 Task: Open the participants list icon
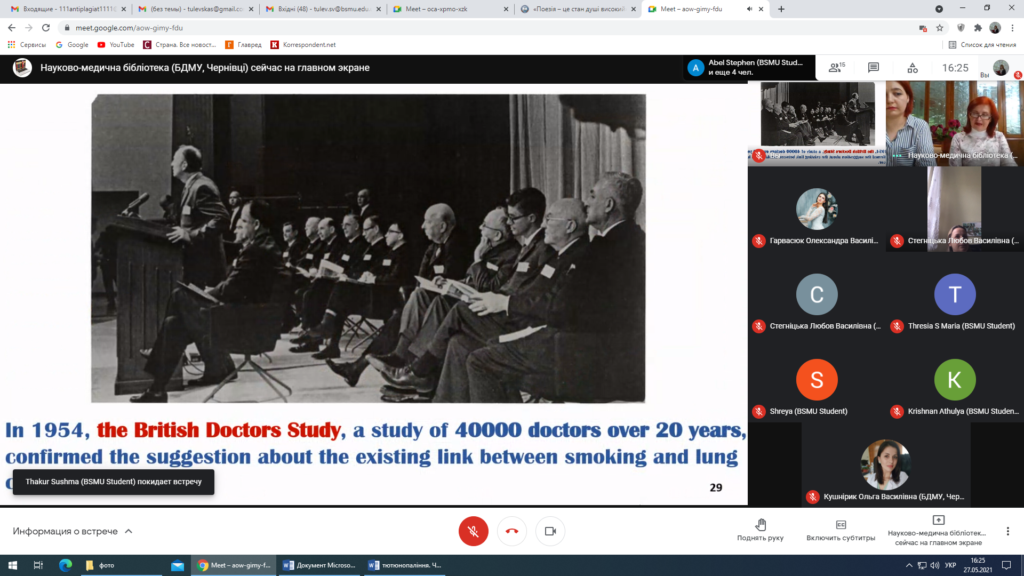(x=835, y=68)
